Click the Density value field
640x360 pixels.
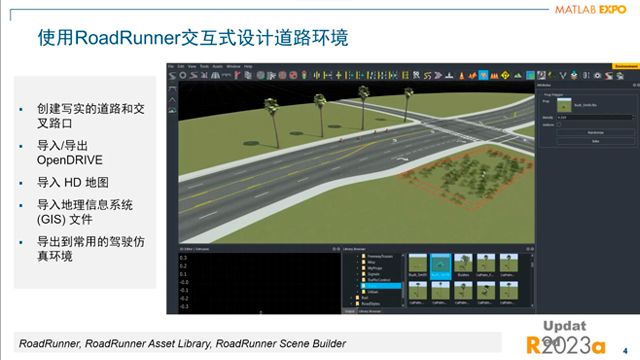tap(594, 117)
